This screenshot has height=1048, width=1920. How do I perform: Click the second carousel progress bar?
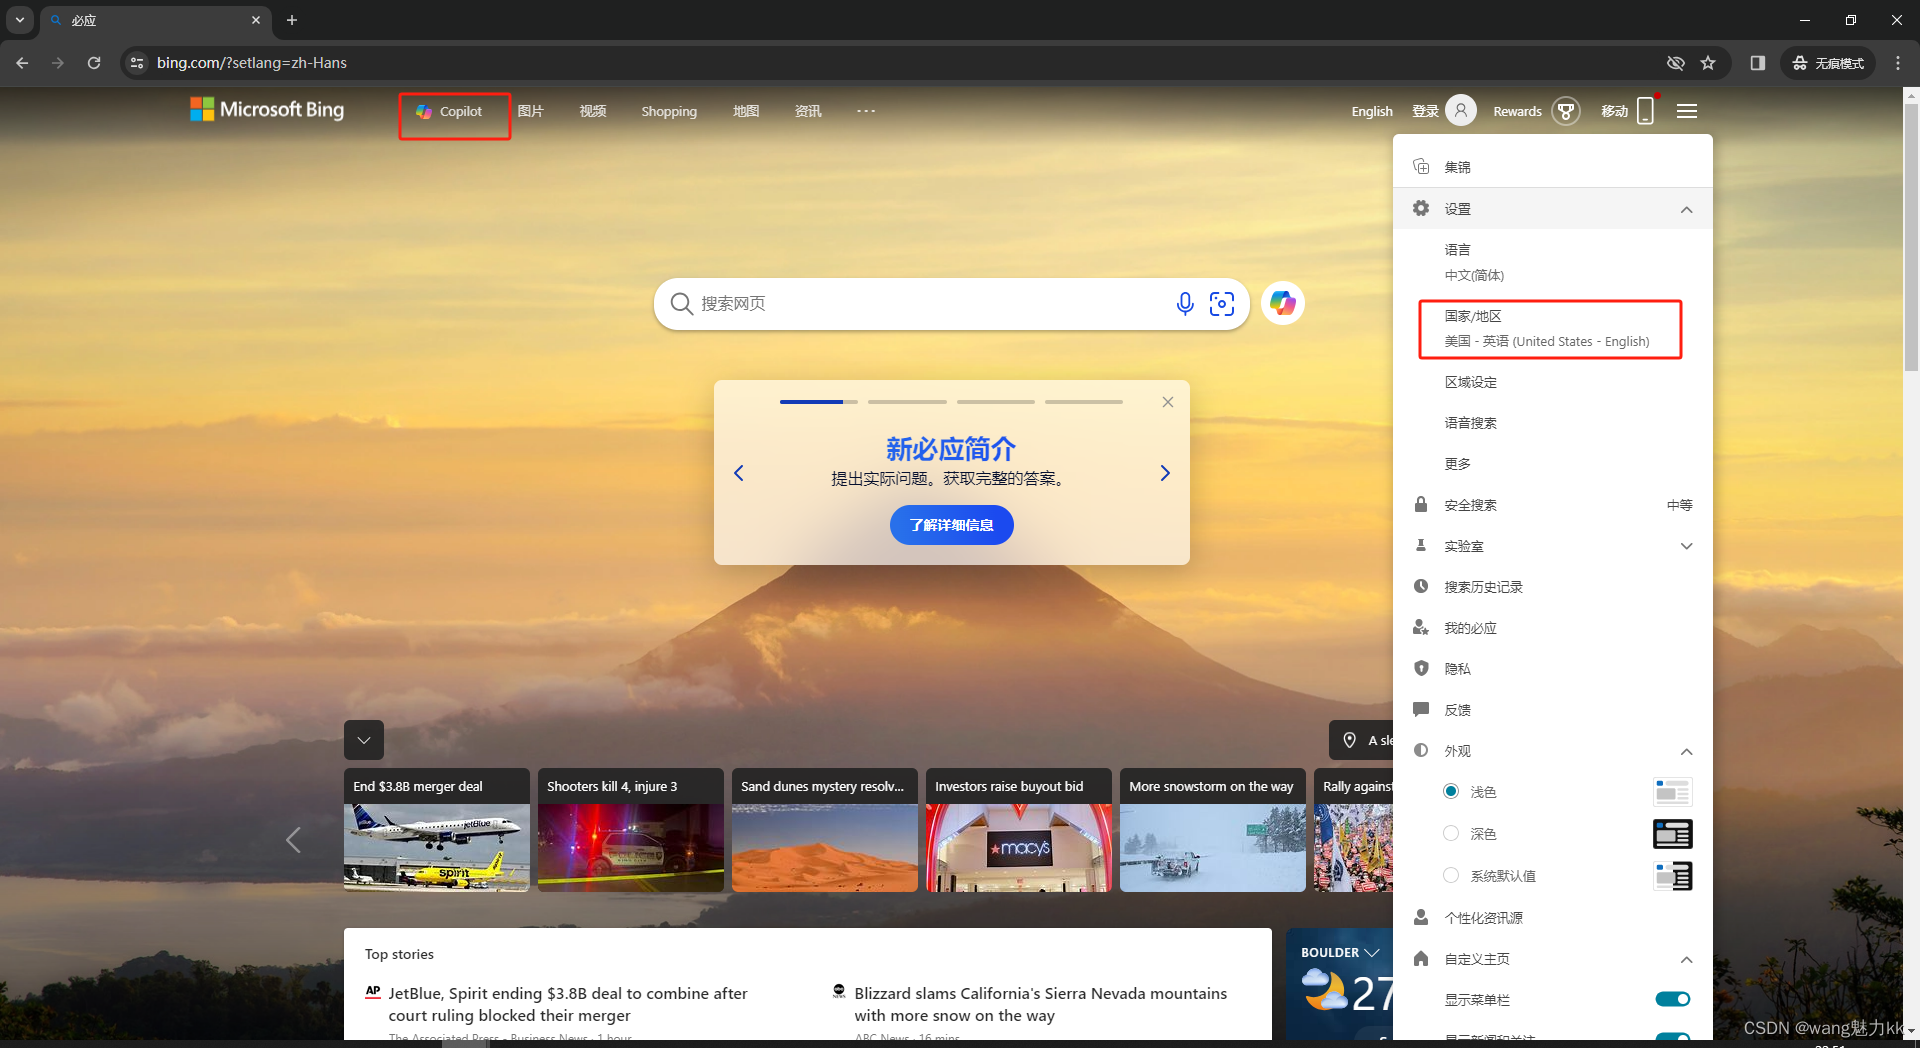click(x=906, y=401)
